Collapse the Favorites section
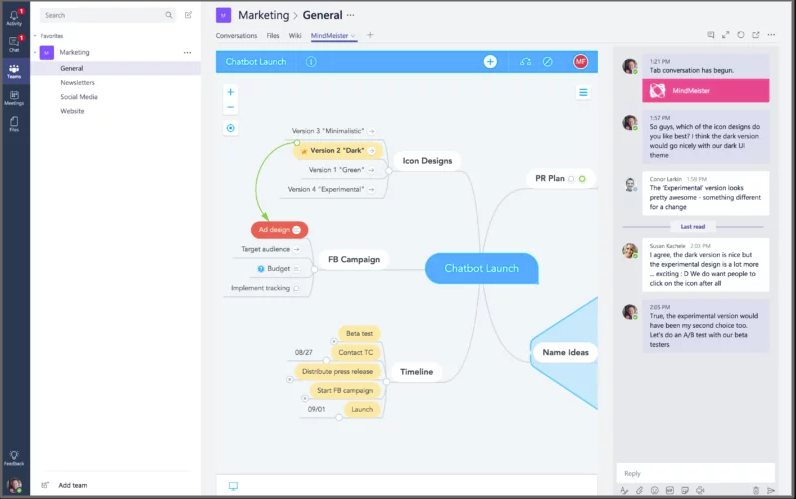 tap(36, 35)
